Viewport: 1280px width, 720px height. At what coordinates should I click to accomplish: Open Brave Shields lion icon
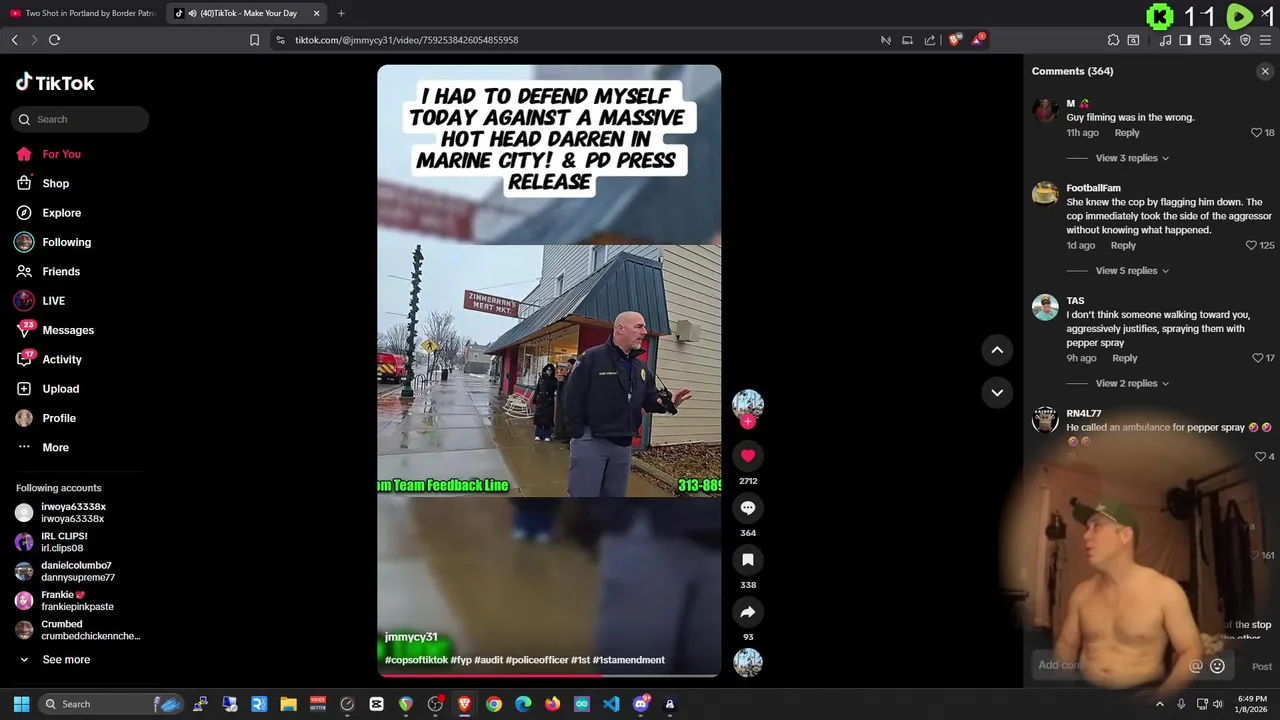(954, 40)
